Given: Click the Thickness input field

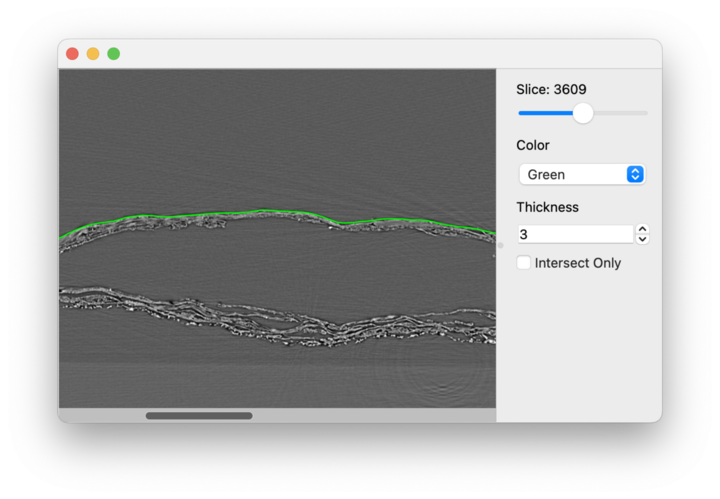Looking at the screenshot, I should [576, 234].
